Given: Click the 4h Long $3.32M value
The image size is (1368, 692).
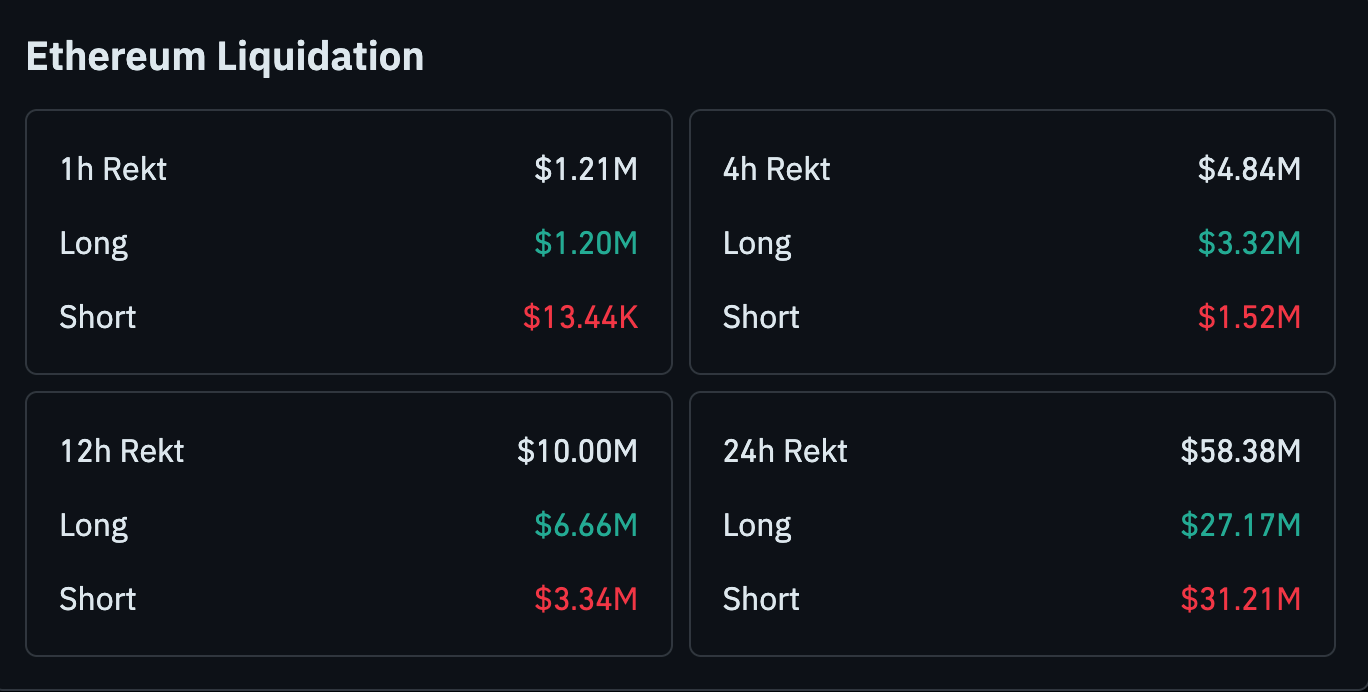Looking at the screenshot, I should coord(1249,243).
